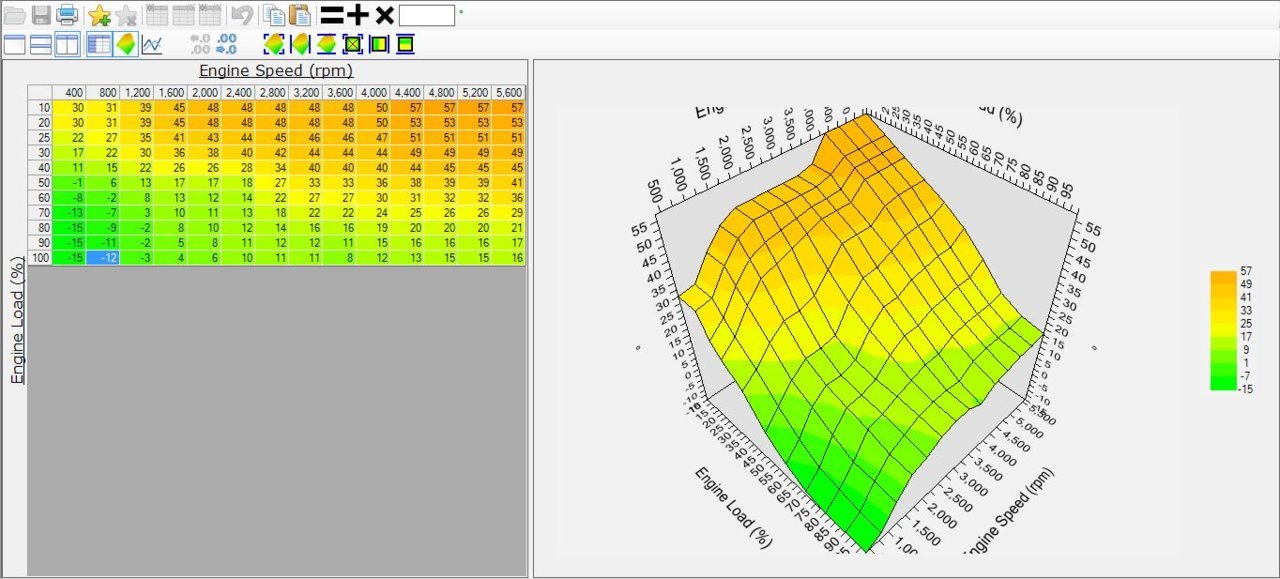Click the 34 cell in load 40 row
This screenshot has height=579, width=1280.
click(272, 167)
